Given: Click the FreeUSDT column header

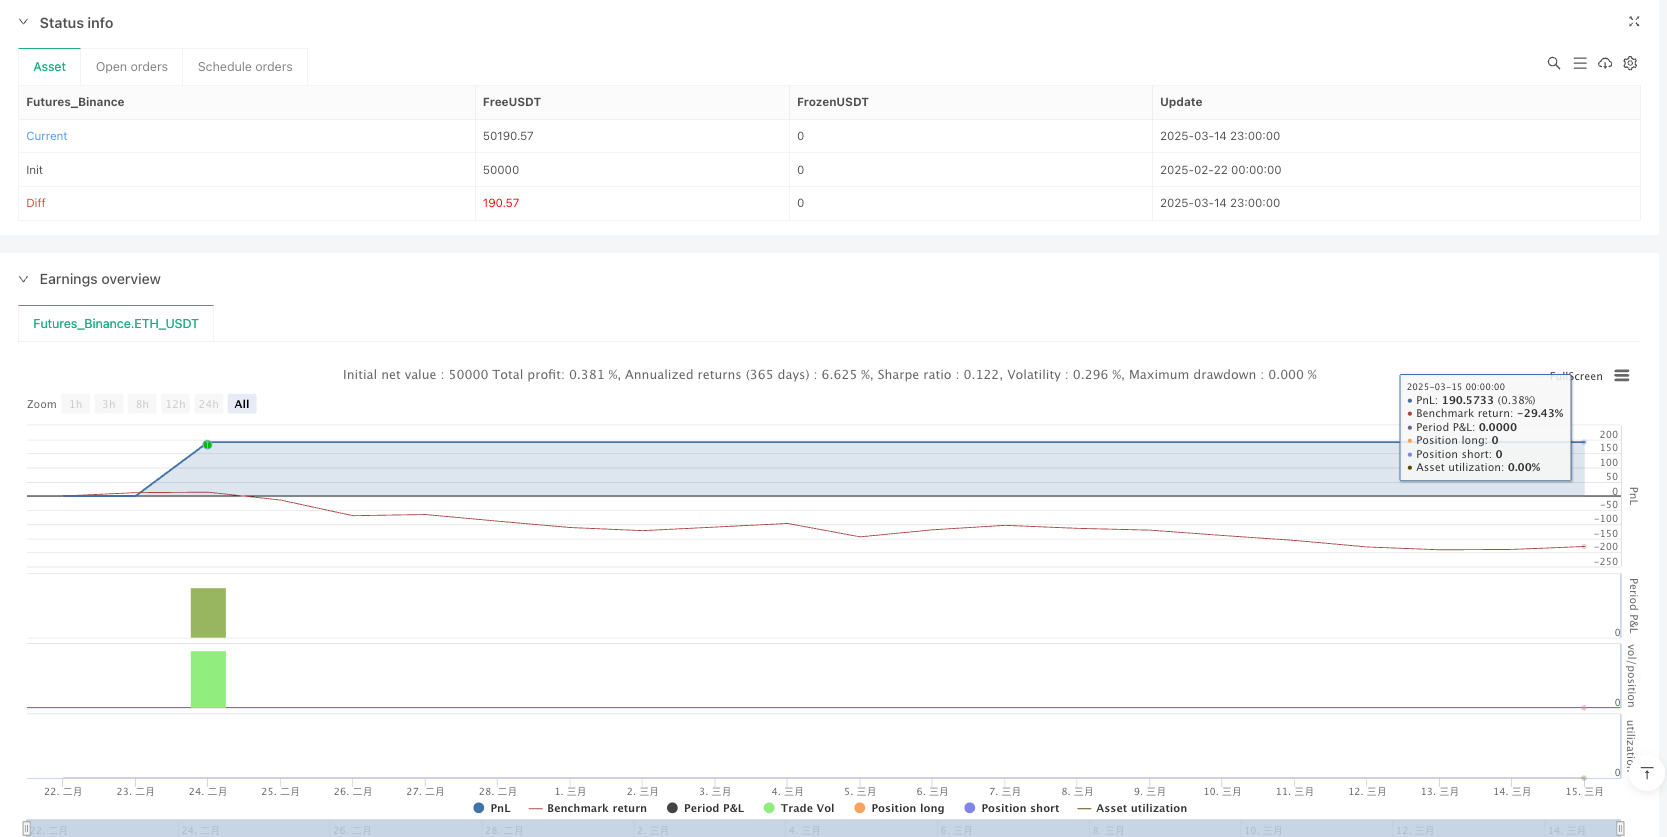Looking at the screenshot, I should tap(512, 102).
